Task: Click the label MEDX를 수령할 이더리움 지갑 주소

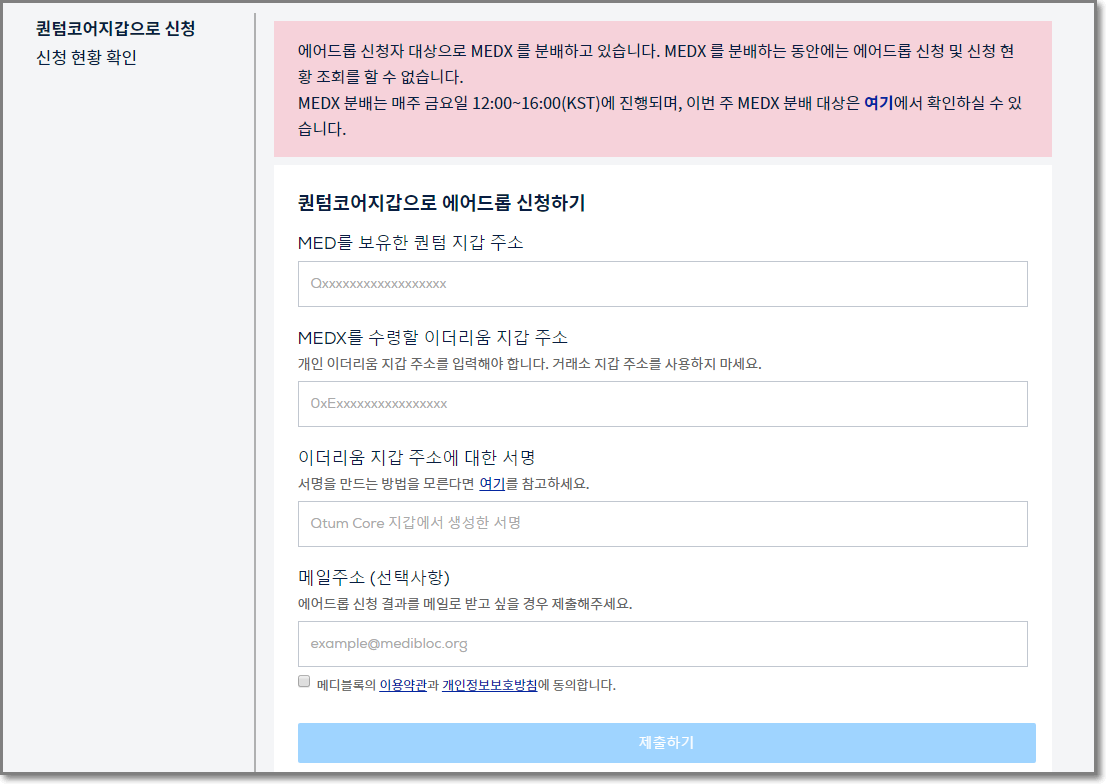Action: [x=432, y=338]
